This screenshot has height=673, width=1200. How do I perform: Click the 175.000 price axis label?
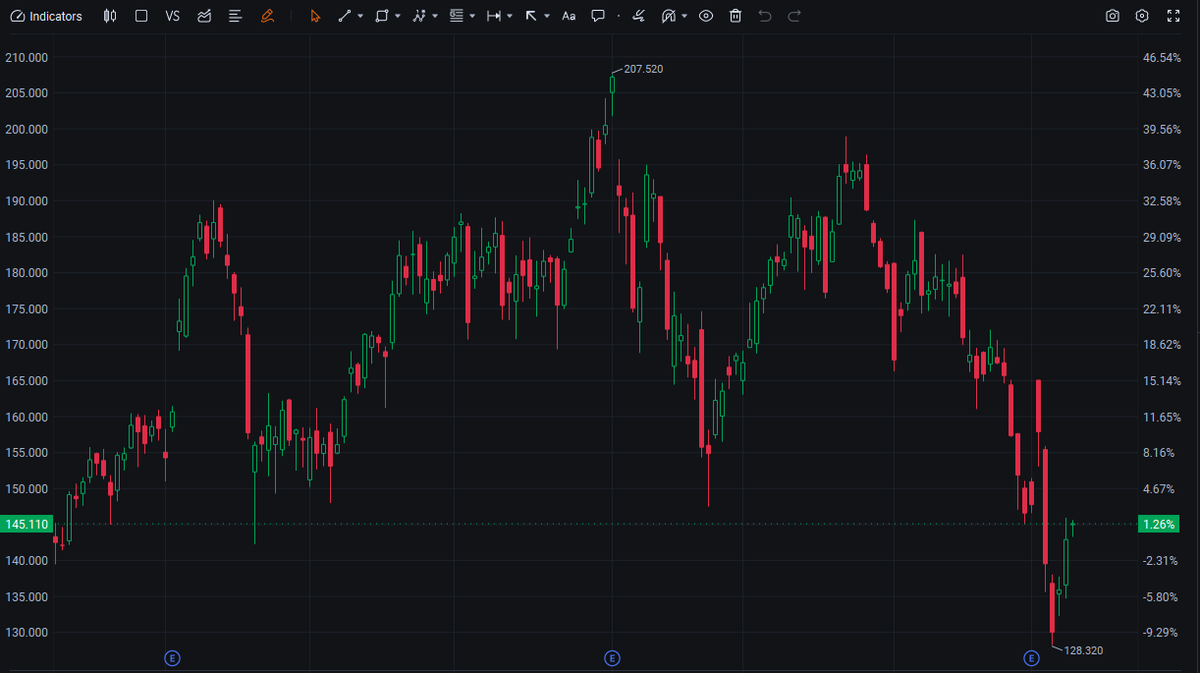(26, 309)
